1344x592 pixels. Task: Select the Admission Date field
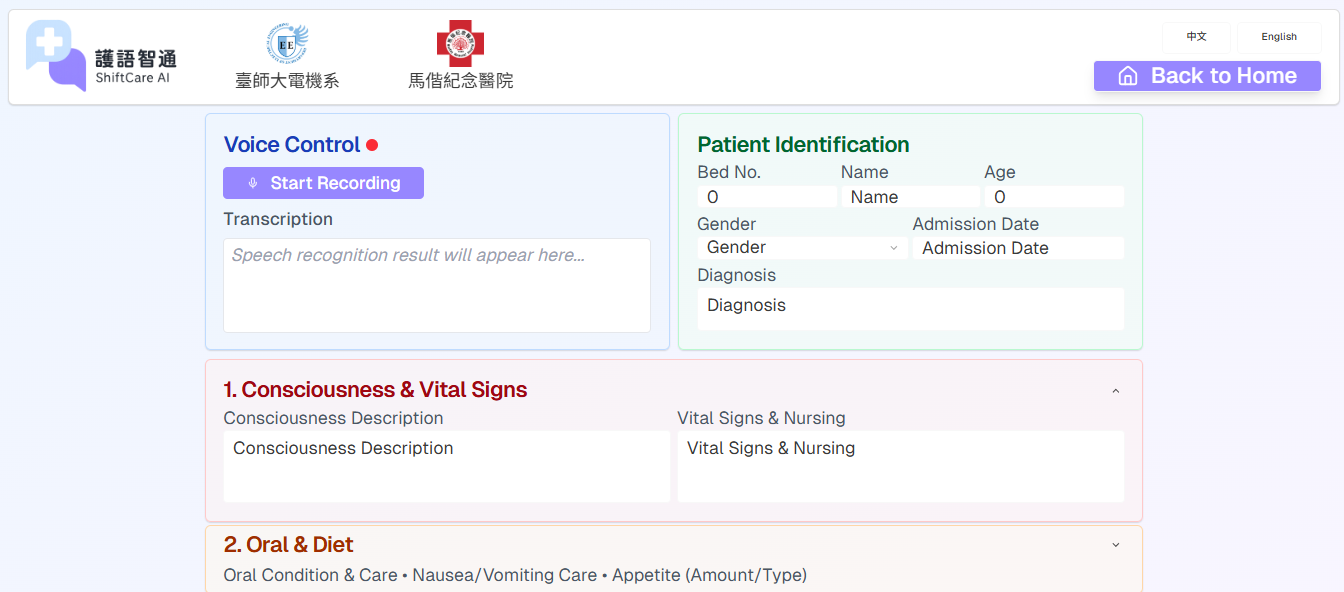pos(1018,248)
